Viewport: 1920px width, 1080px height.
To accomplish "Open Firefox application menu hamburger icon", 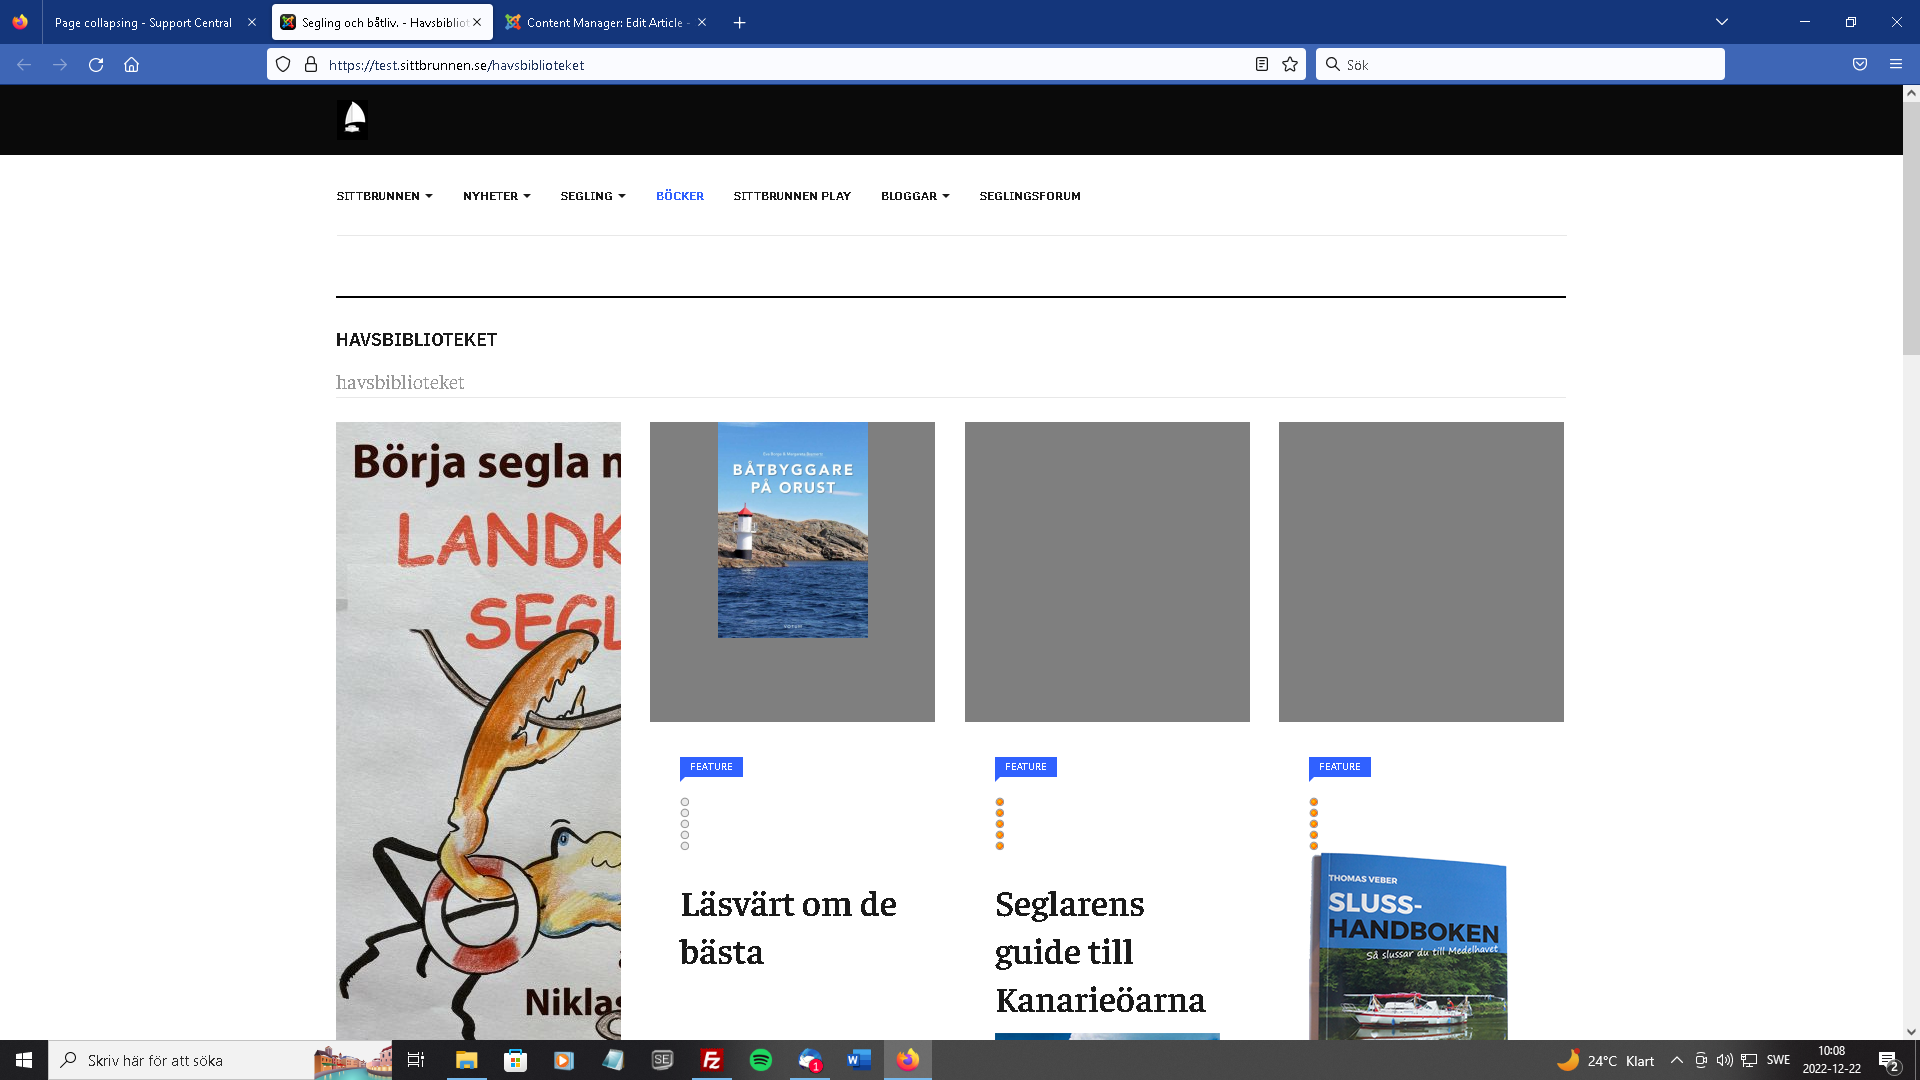I will 1896,65.
